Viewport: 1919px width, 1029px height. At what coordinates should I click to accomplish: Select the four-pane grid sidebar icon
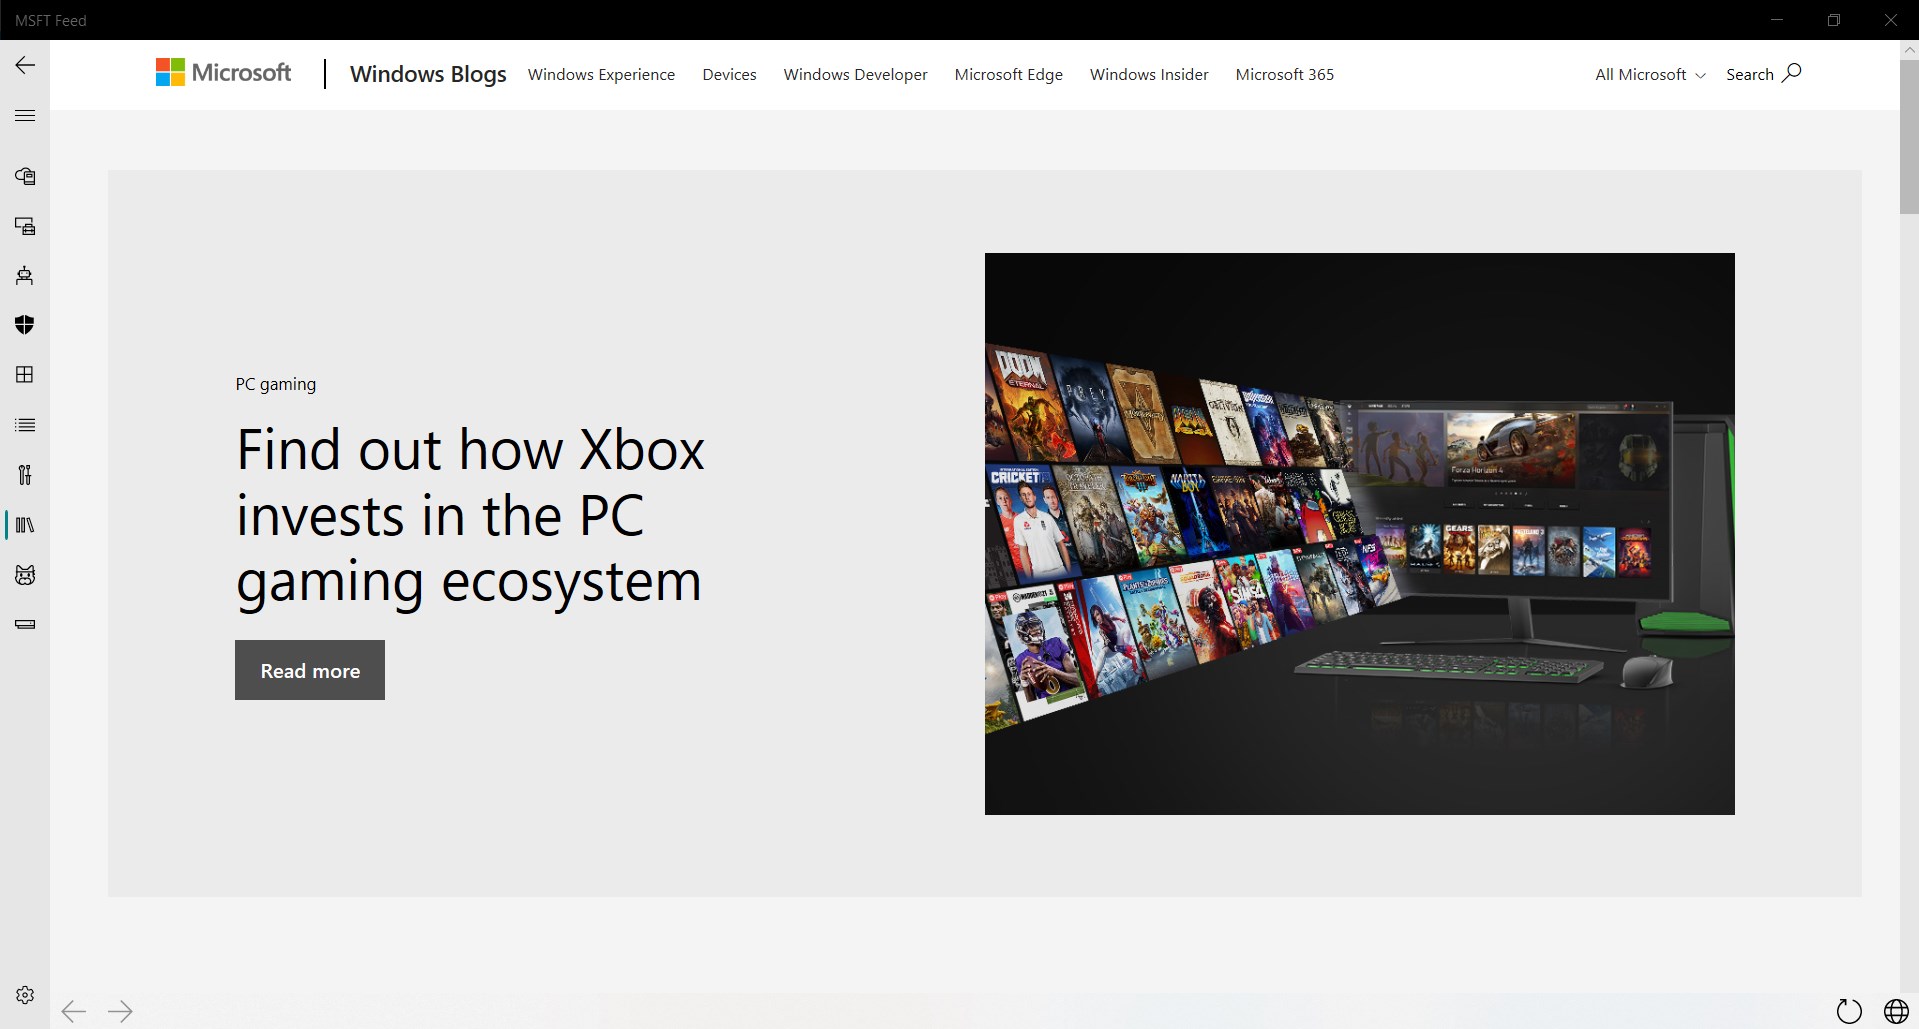pyautogui.click(x=25, y=375)
